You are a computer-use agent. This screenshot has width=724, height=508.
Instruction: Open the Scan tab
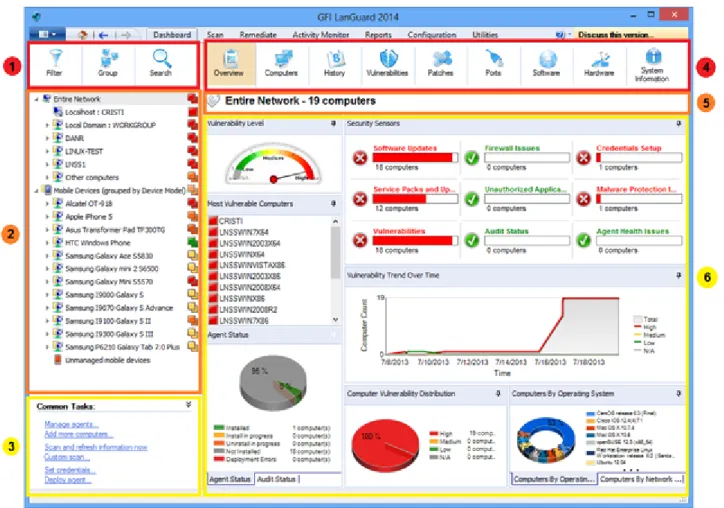click(x=215, y=35)
